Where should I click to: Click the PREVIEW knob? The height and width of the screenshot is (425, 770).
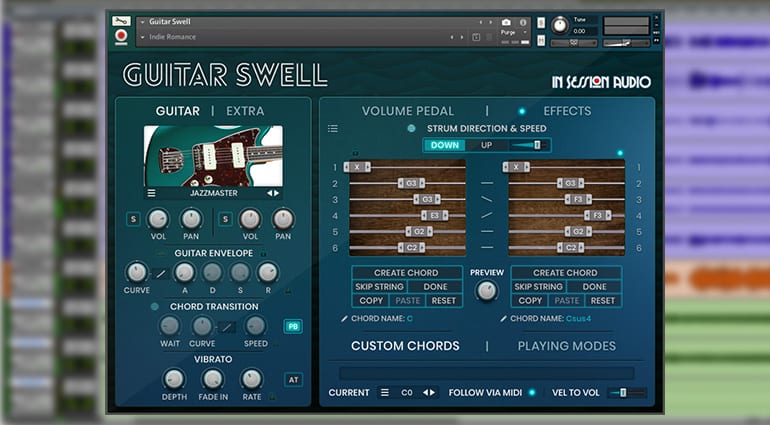[487, 291]
